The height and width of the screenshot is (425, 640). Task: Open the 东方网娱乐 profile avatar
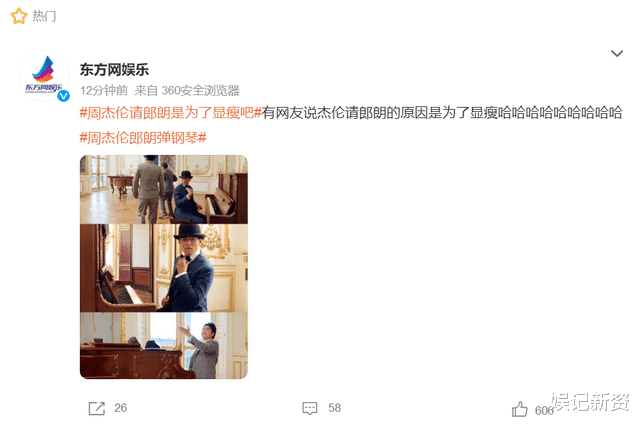point(44,76)
